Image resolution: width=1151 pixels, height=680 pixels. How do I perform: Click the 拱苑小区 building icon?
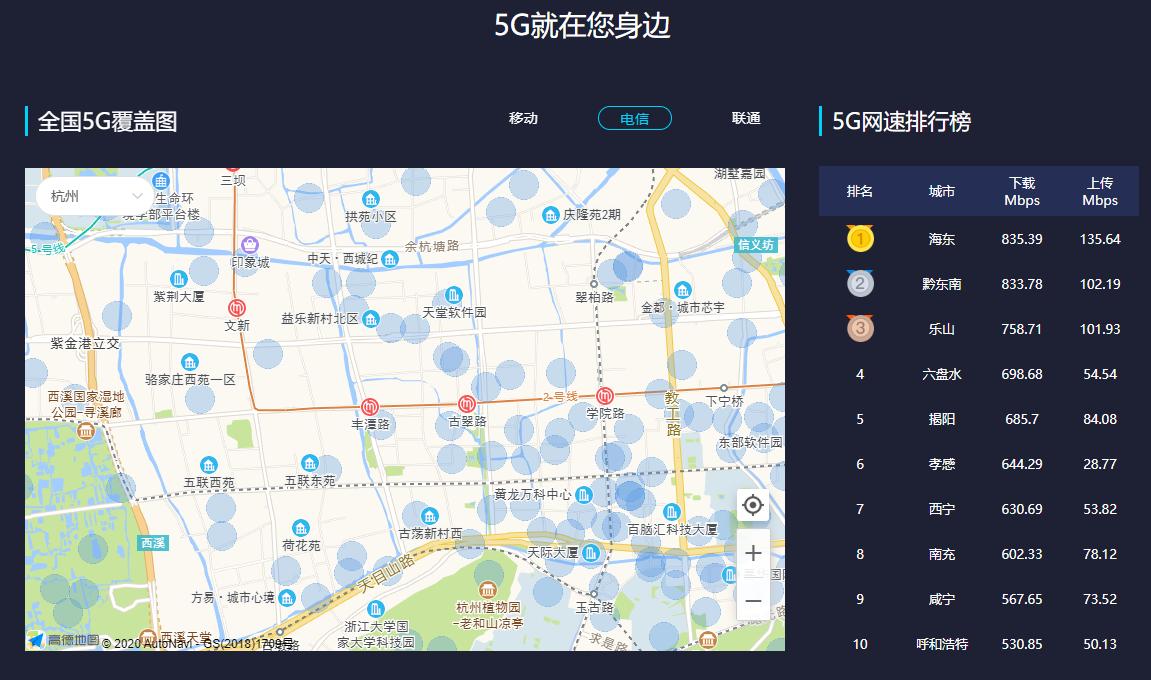371,199
